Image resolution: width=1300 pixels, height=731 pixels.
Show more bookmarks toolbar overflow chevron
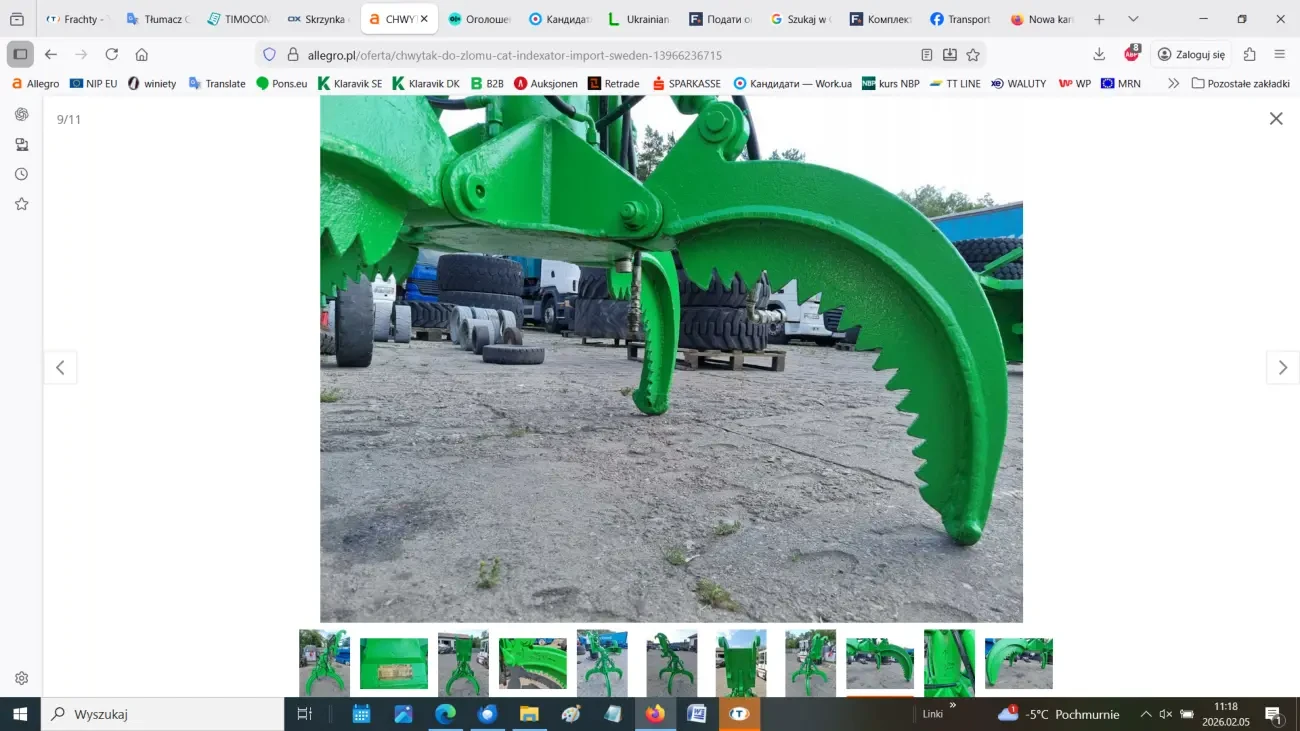tap(1173, 84)
